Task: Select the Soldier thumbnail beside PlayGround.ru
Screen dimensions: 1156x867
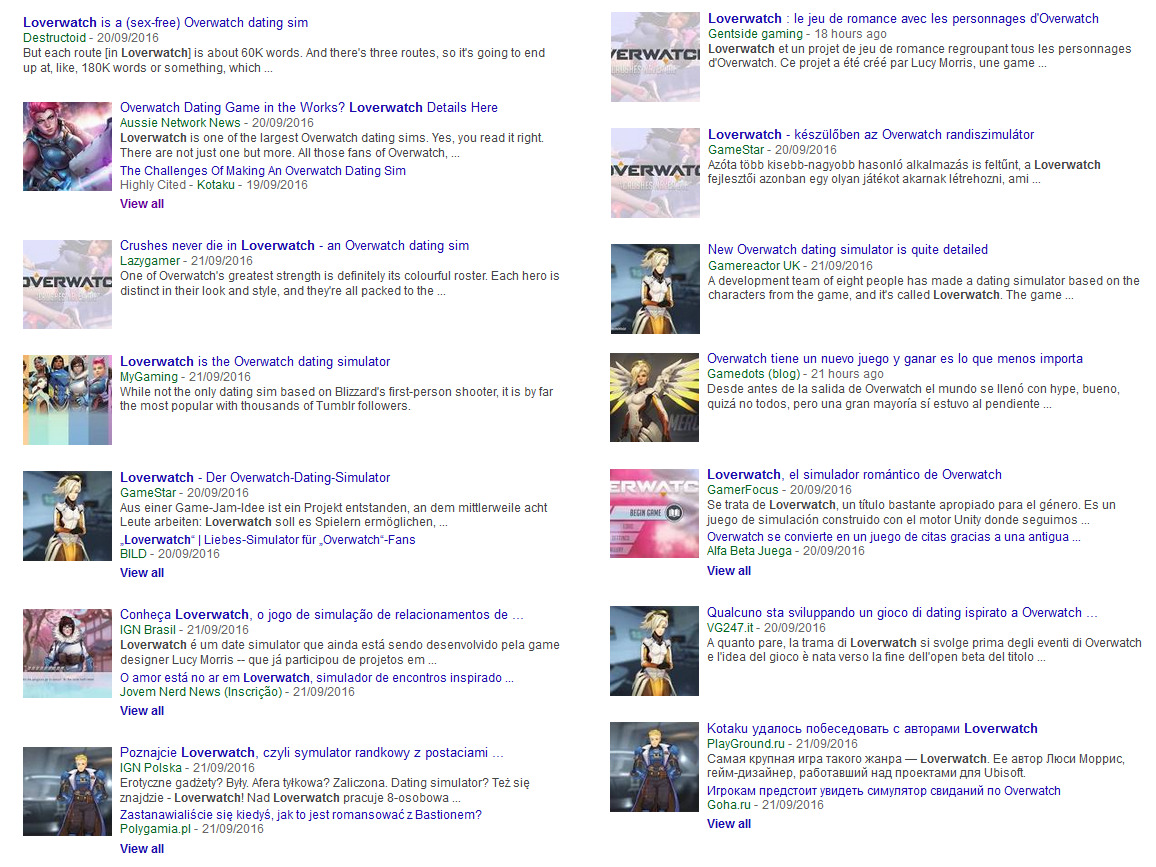Action: pos(655,767)
